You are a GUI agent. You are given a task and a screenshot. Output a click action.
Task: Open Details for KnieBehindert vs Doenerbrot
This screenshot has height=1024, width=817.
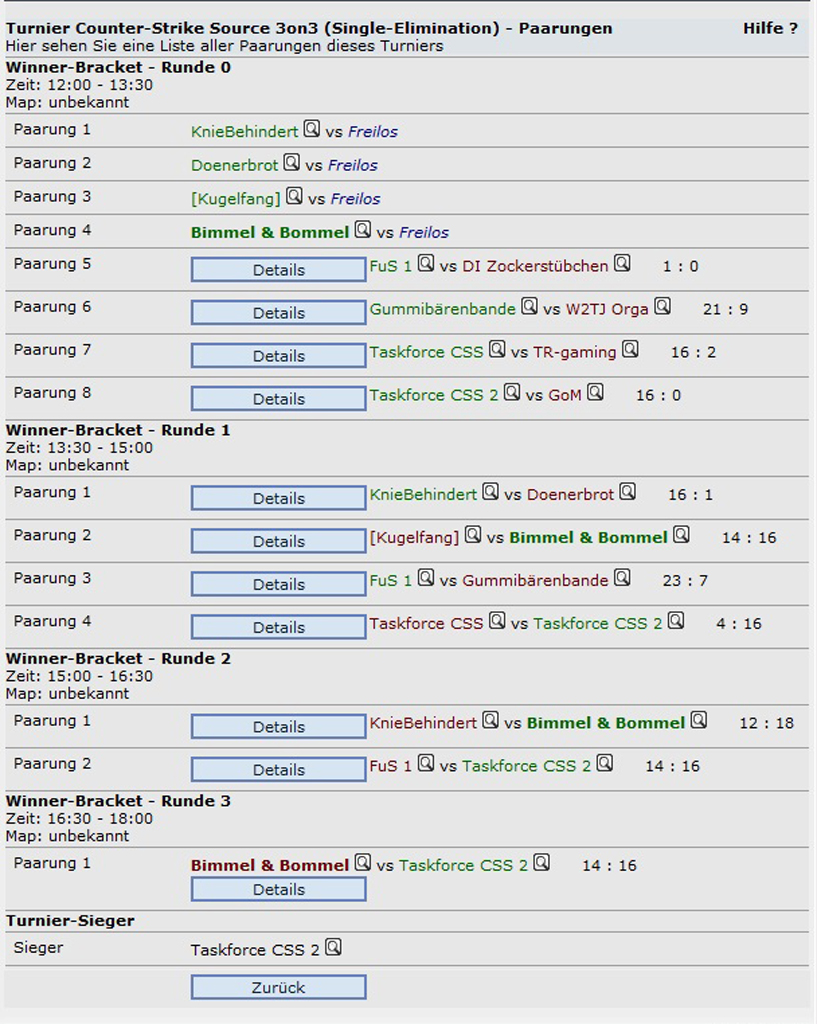coord(279,498)
